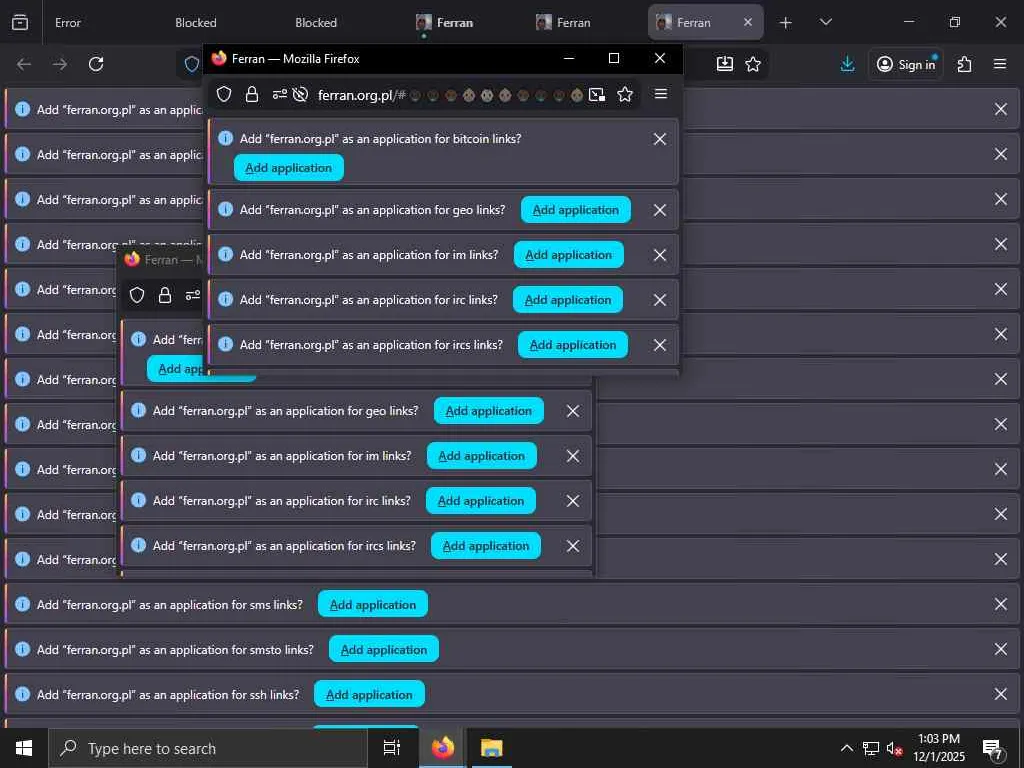Open the Extensions puzzle icon
The image size is (1024, 768).
click(x=965, y=64)
